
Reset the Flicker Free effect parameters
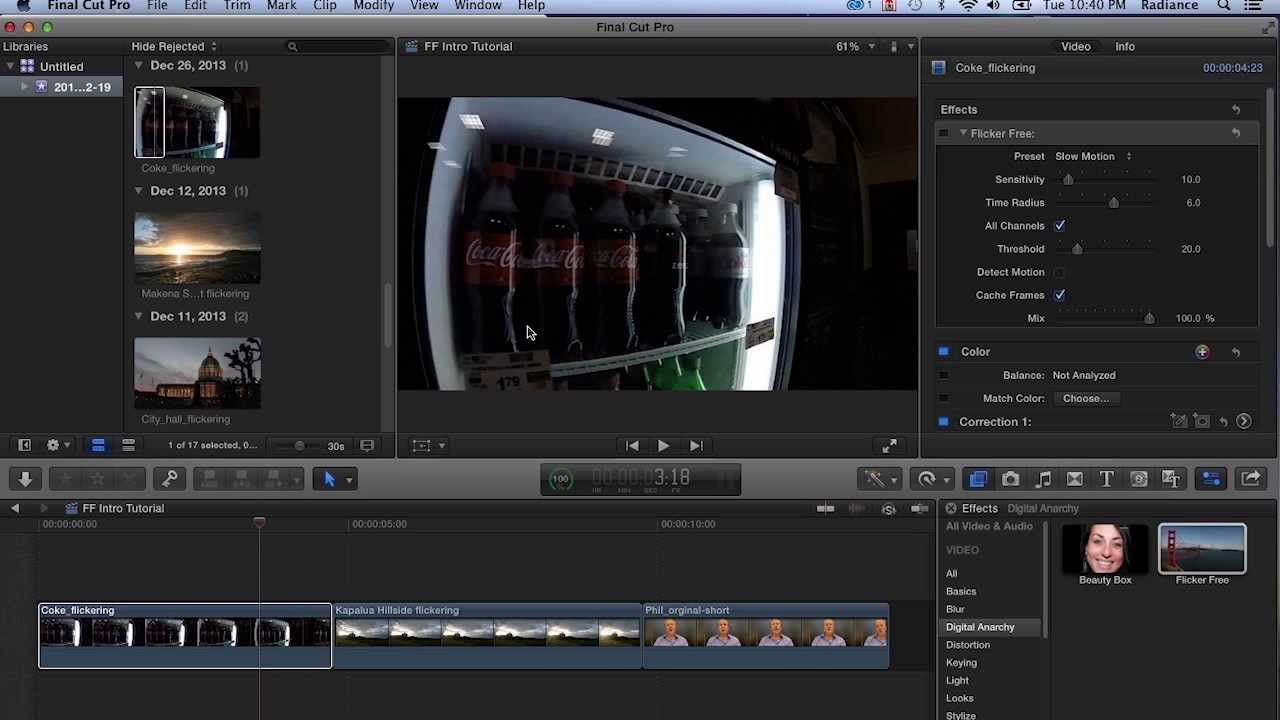click(x=1236, y=133)
